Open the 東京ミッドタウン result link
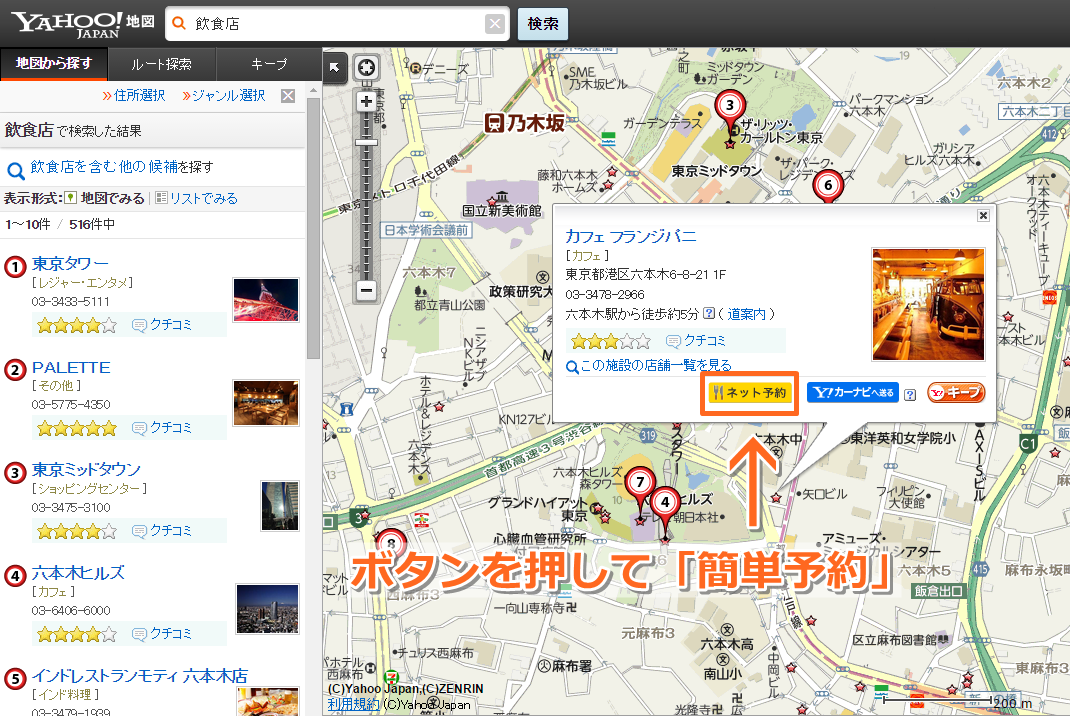Image resolution: width=1070 pixels, height=716 pixels. (86, 470)
